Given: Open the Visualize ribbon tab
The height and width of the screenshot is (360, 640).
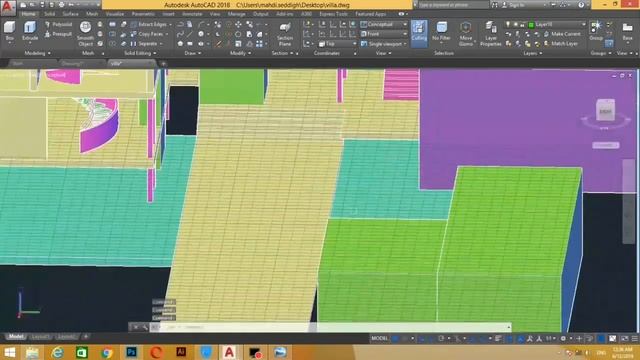Looking at the screenshot, I should click(x=115, y=14).
